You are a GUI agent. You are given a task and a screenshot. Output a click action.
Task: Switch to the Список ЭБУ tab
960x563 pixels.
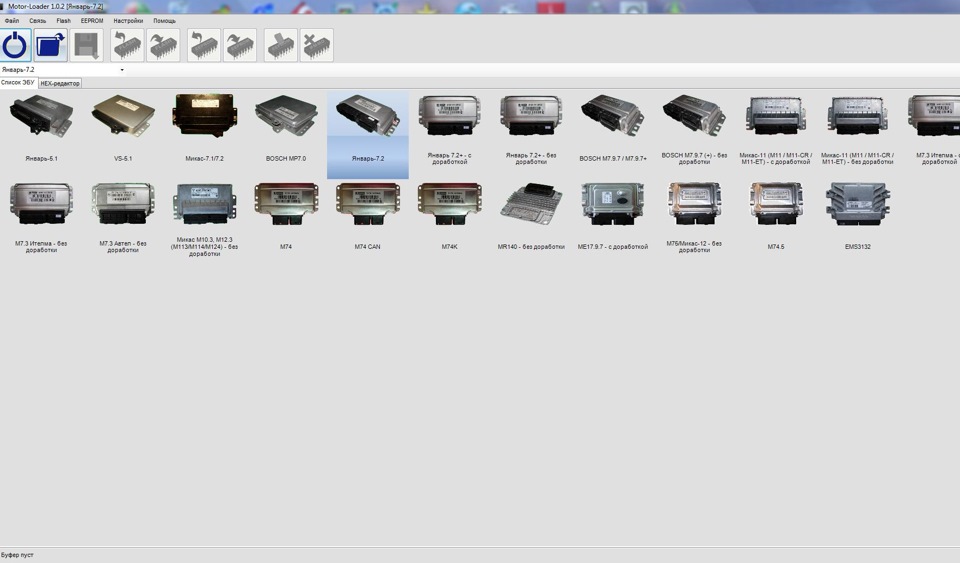pyautogui.click(x=18, y=83)
